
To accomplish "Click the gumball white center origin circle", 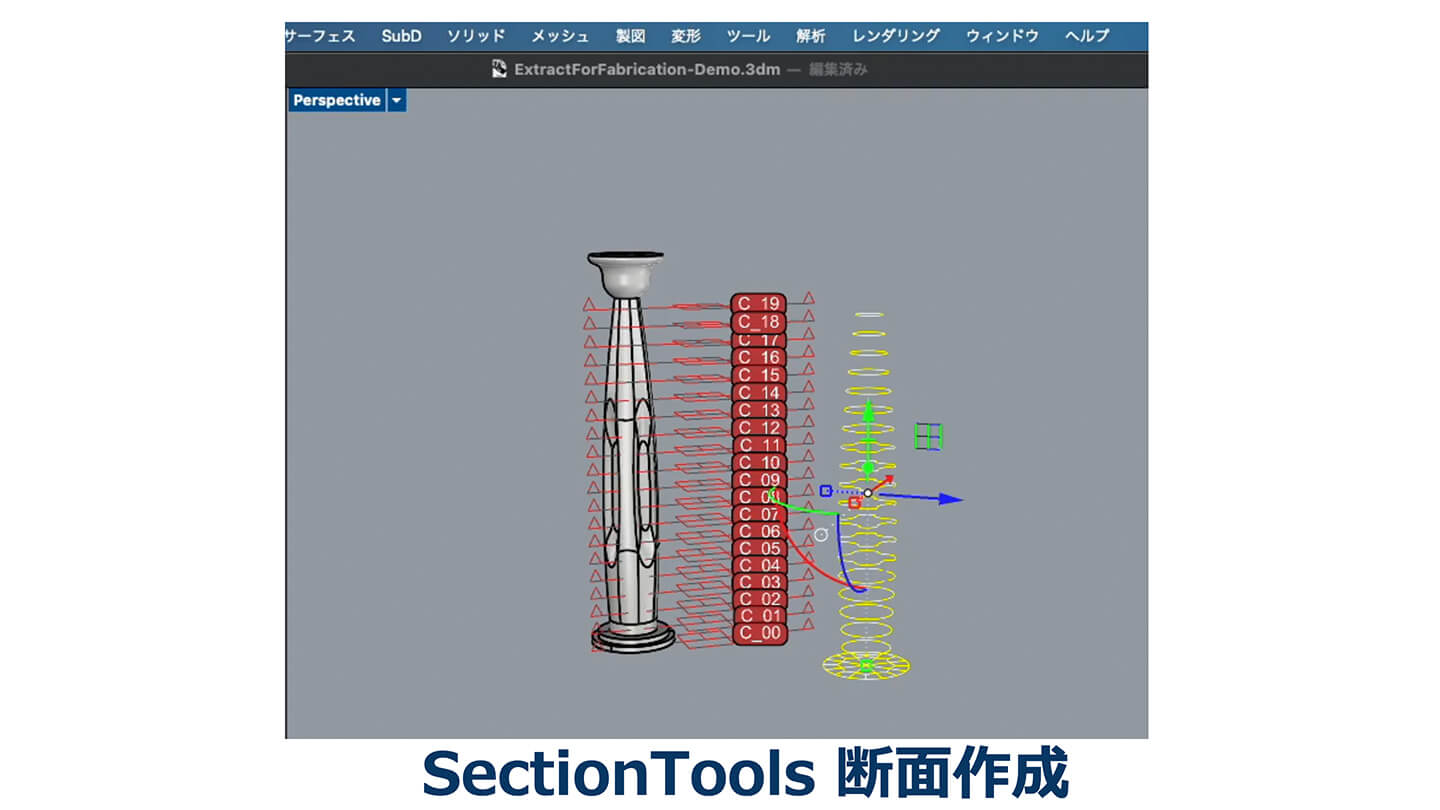I will click(x=868, y=493).
